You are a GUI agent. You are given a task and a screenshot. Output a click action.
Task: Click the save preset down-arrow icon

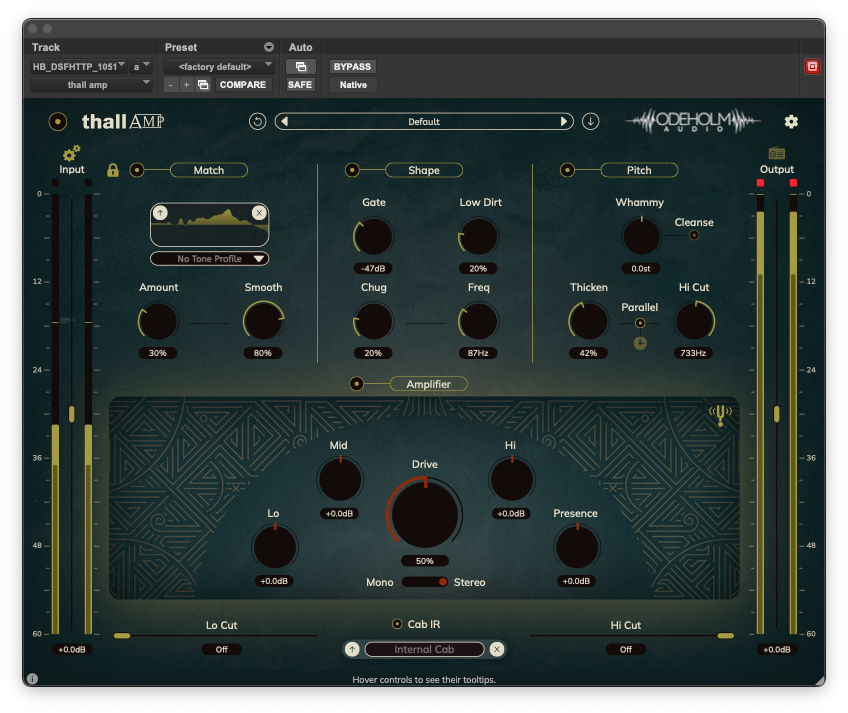tap(591, 122)
